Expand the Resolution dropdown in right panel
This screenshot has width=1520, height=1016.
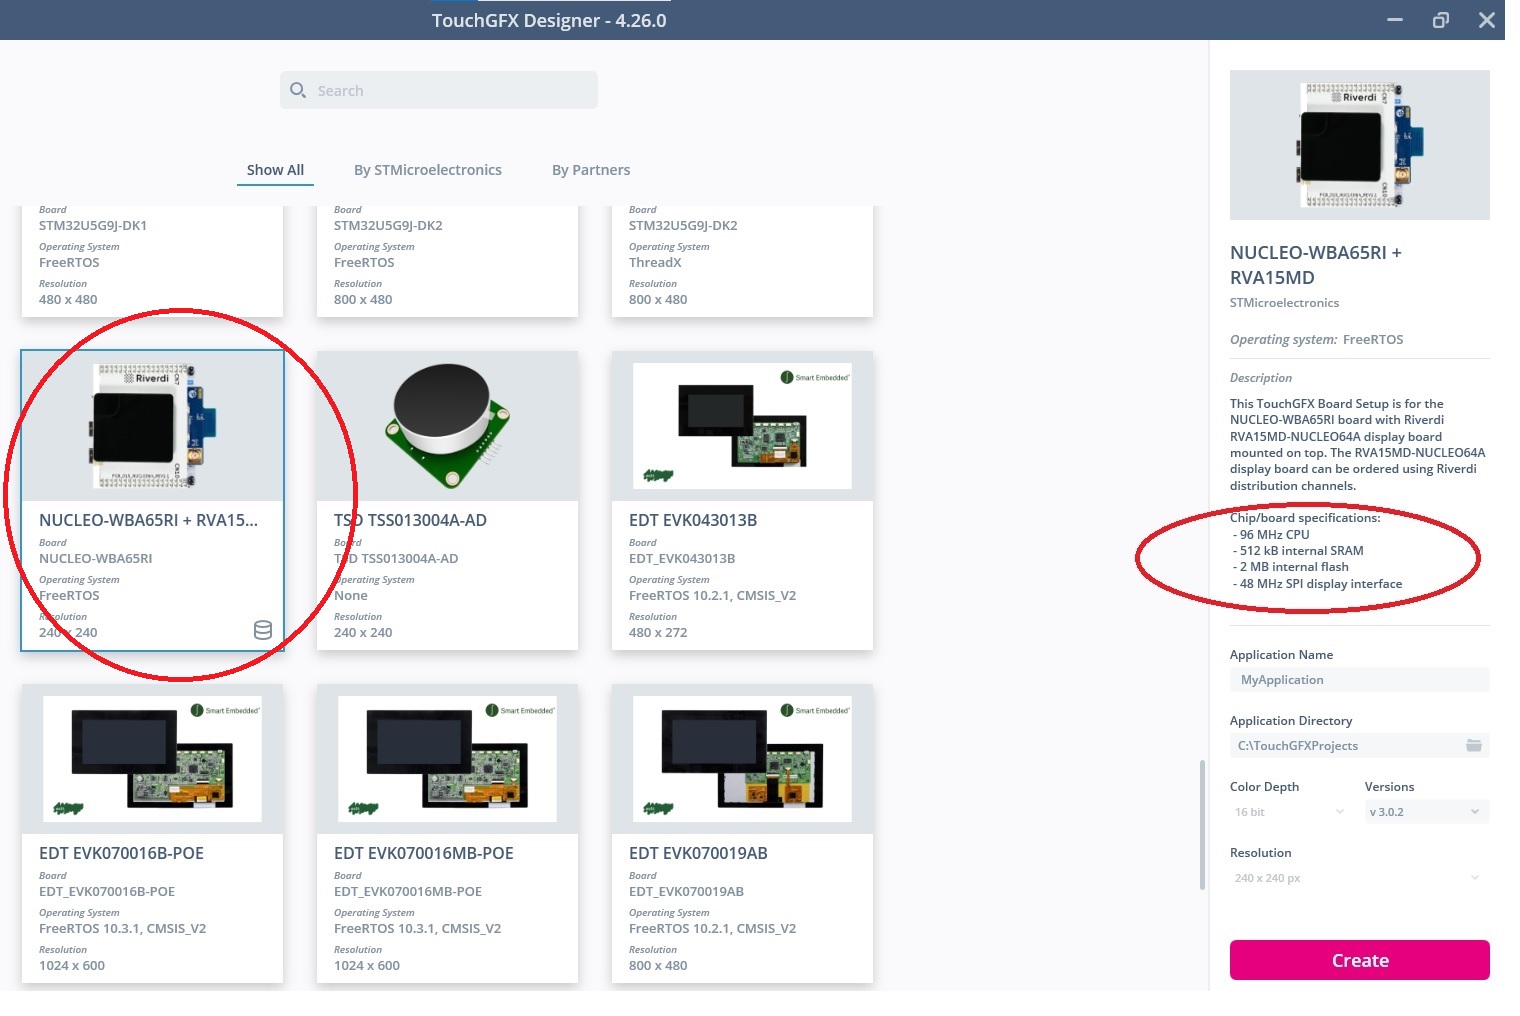pyautogui.click(x=1357, y=877)
